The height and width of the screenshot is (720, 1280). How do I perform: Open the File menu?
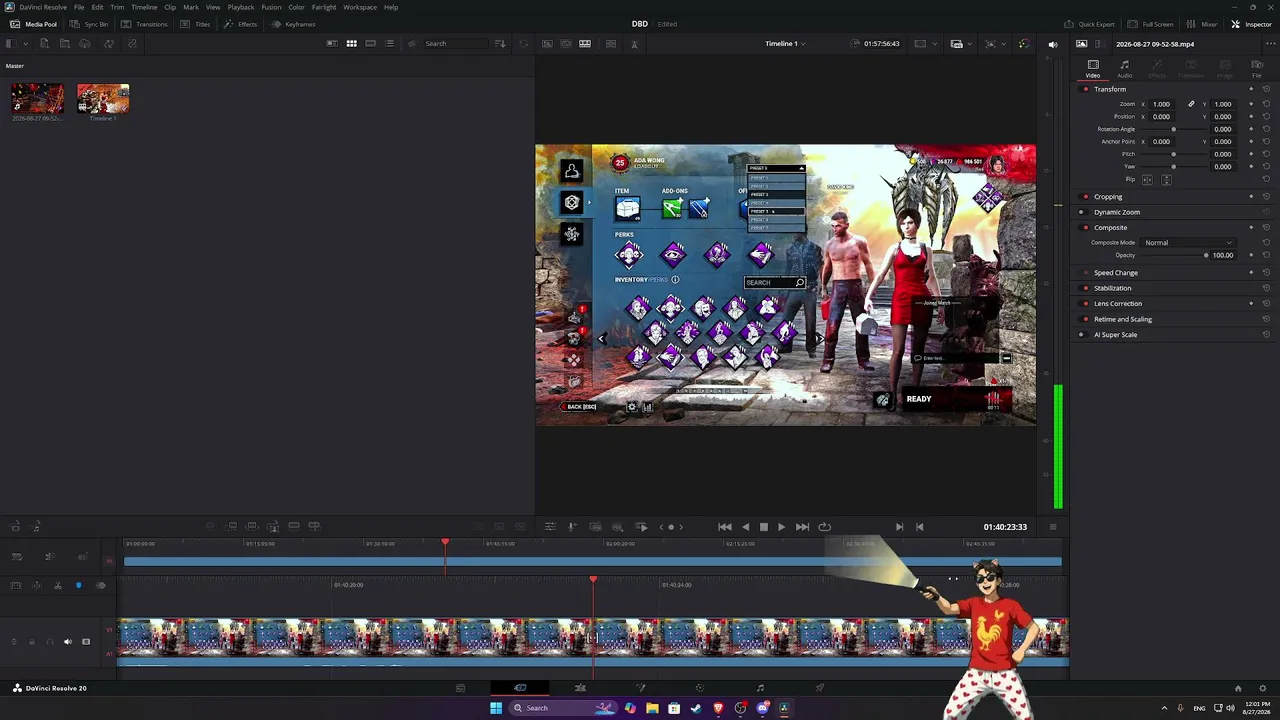[79, 7]
